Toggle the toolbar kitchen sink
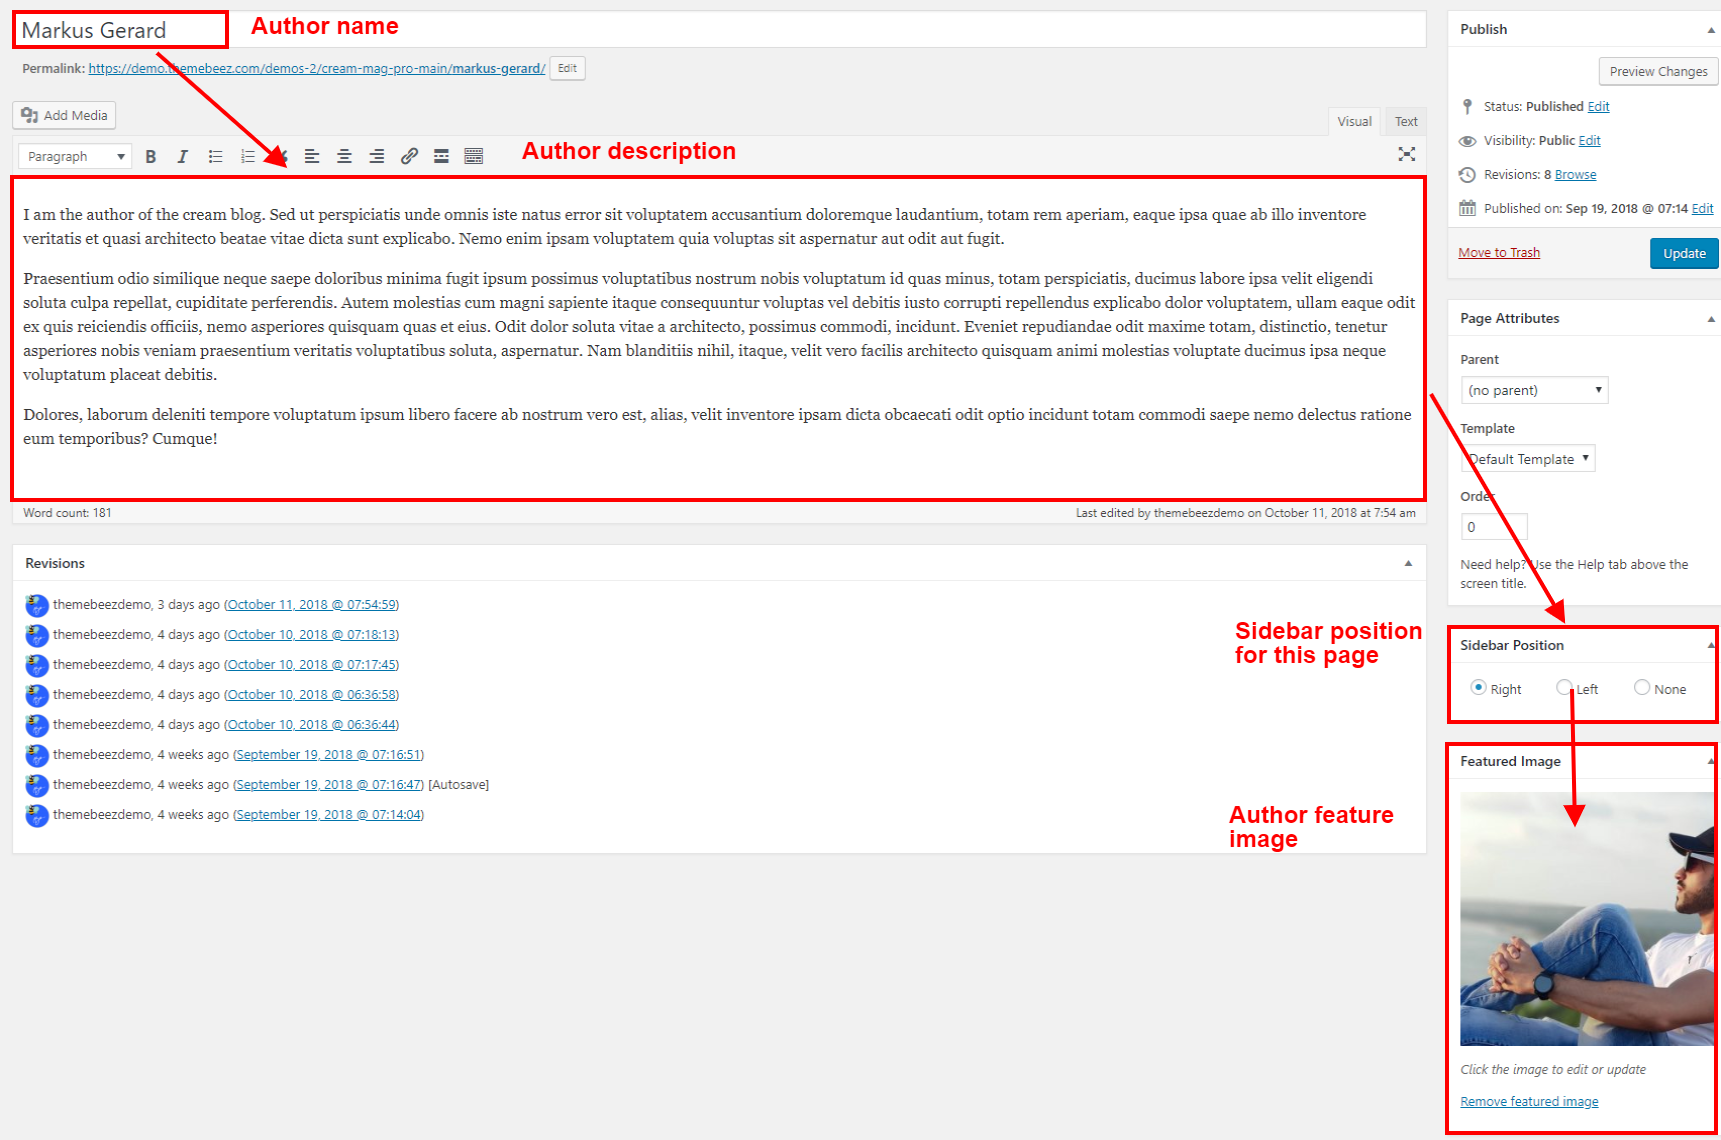This screenshot has height=1140, width=1721. pos(474,156)
